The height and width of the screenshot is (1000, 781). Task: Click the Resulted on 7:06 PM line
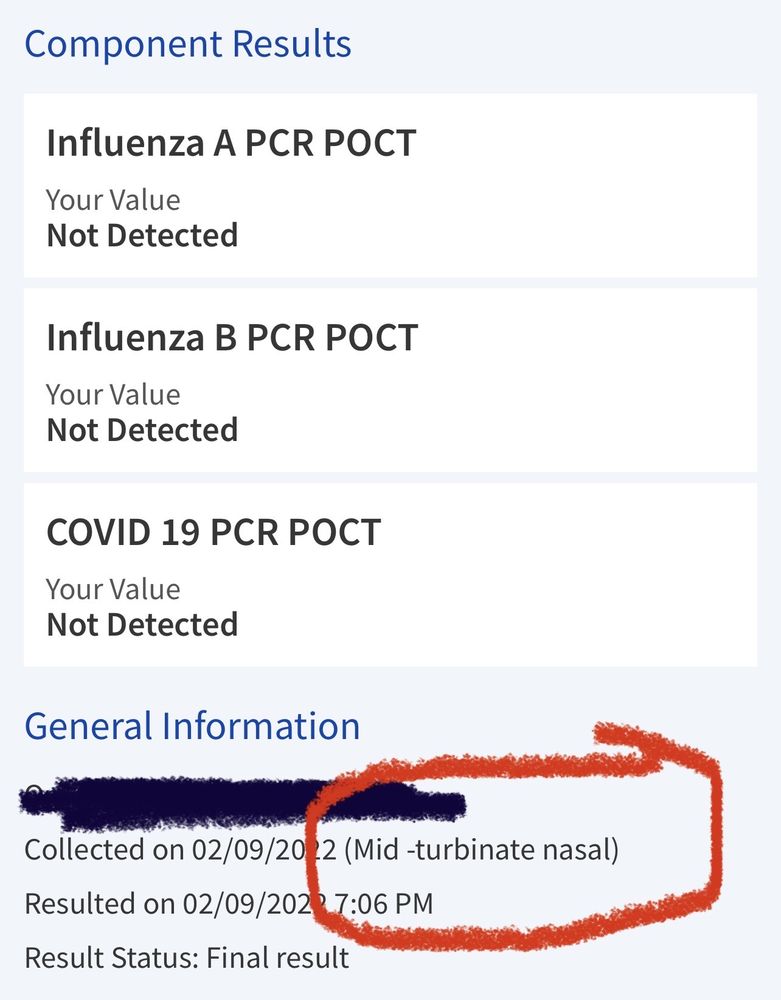click(229, 904)
